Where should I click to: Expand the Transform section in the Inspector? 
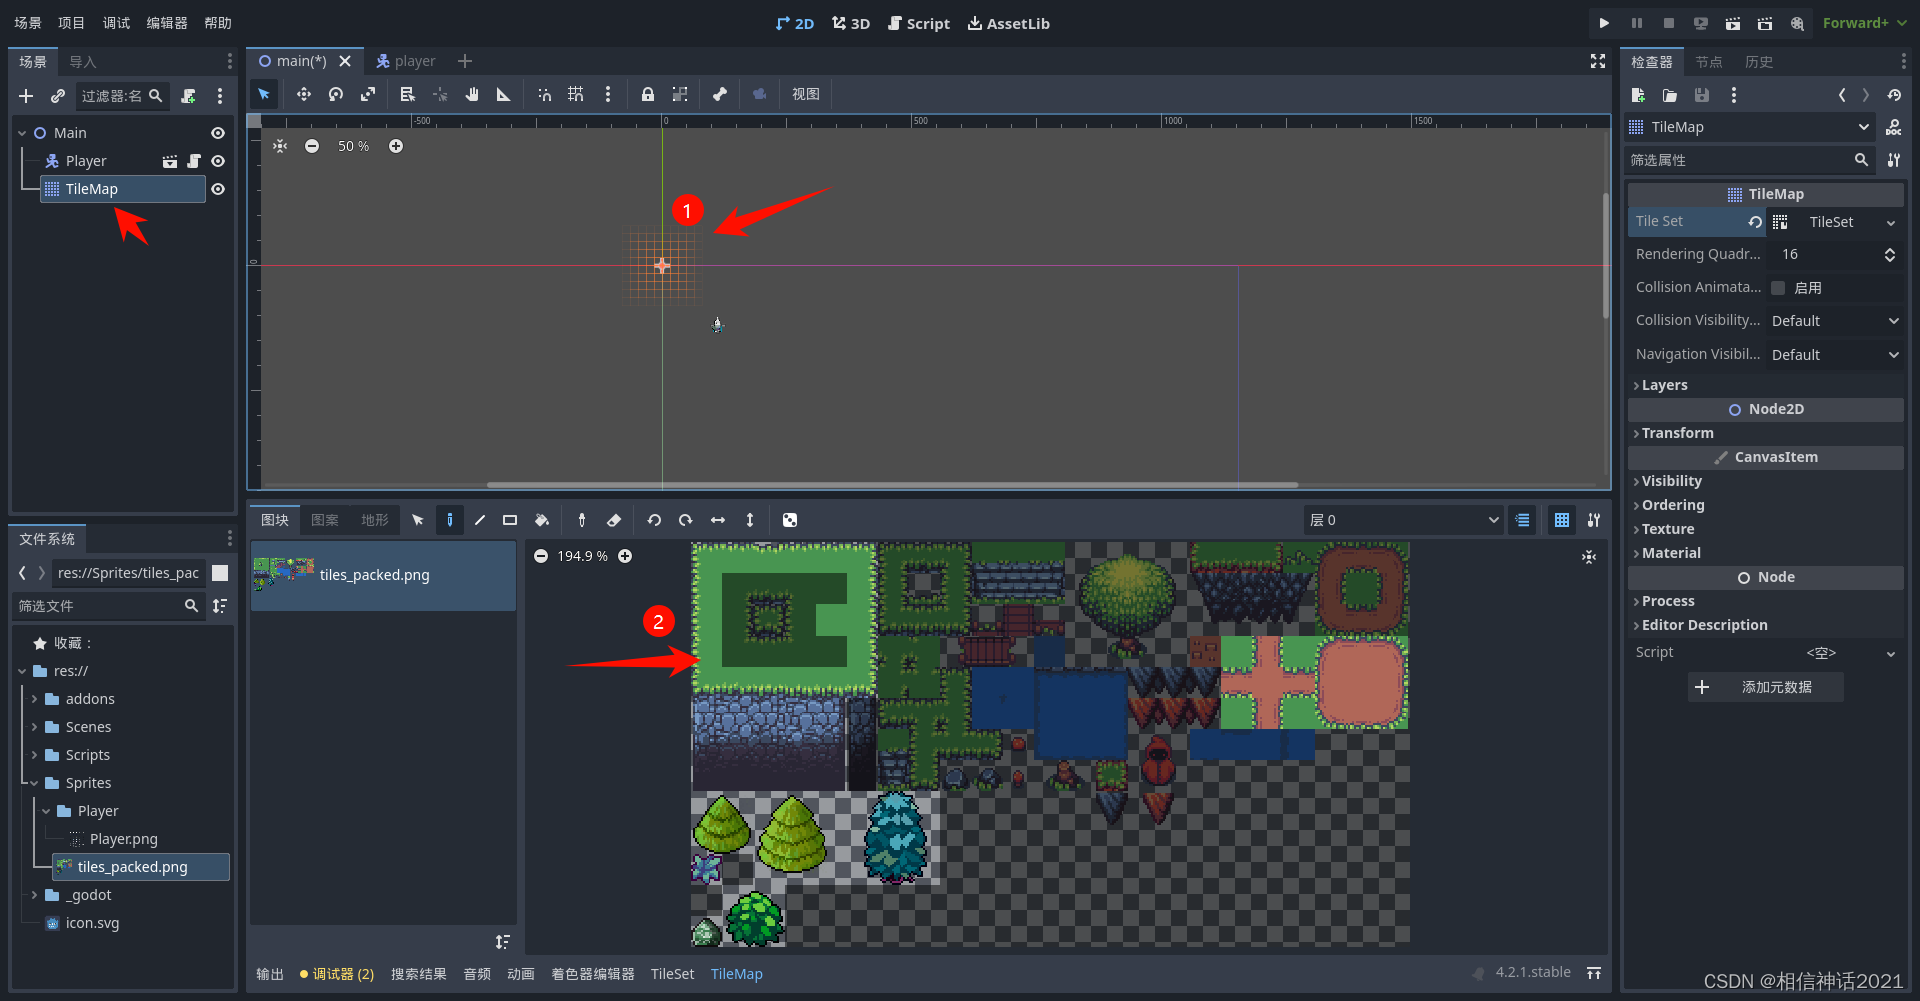coord(1678,433)
